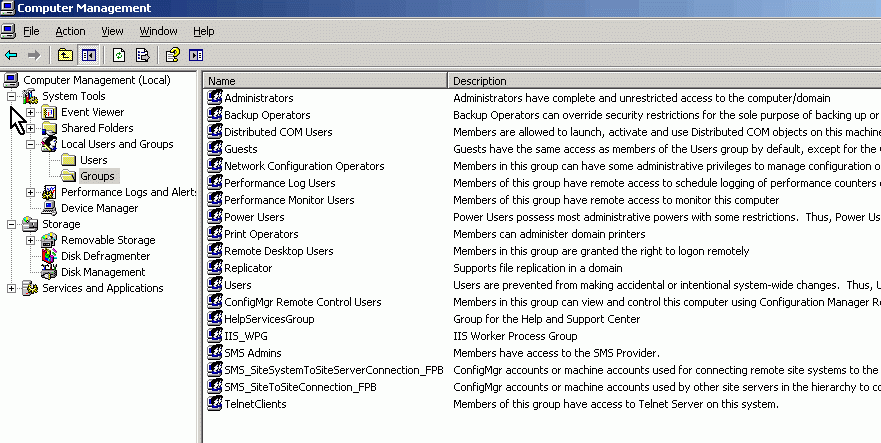This screenshot has height=443, width=881.
Task: Click the Back arrow toolbar icon
Action: 11,55
